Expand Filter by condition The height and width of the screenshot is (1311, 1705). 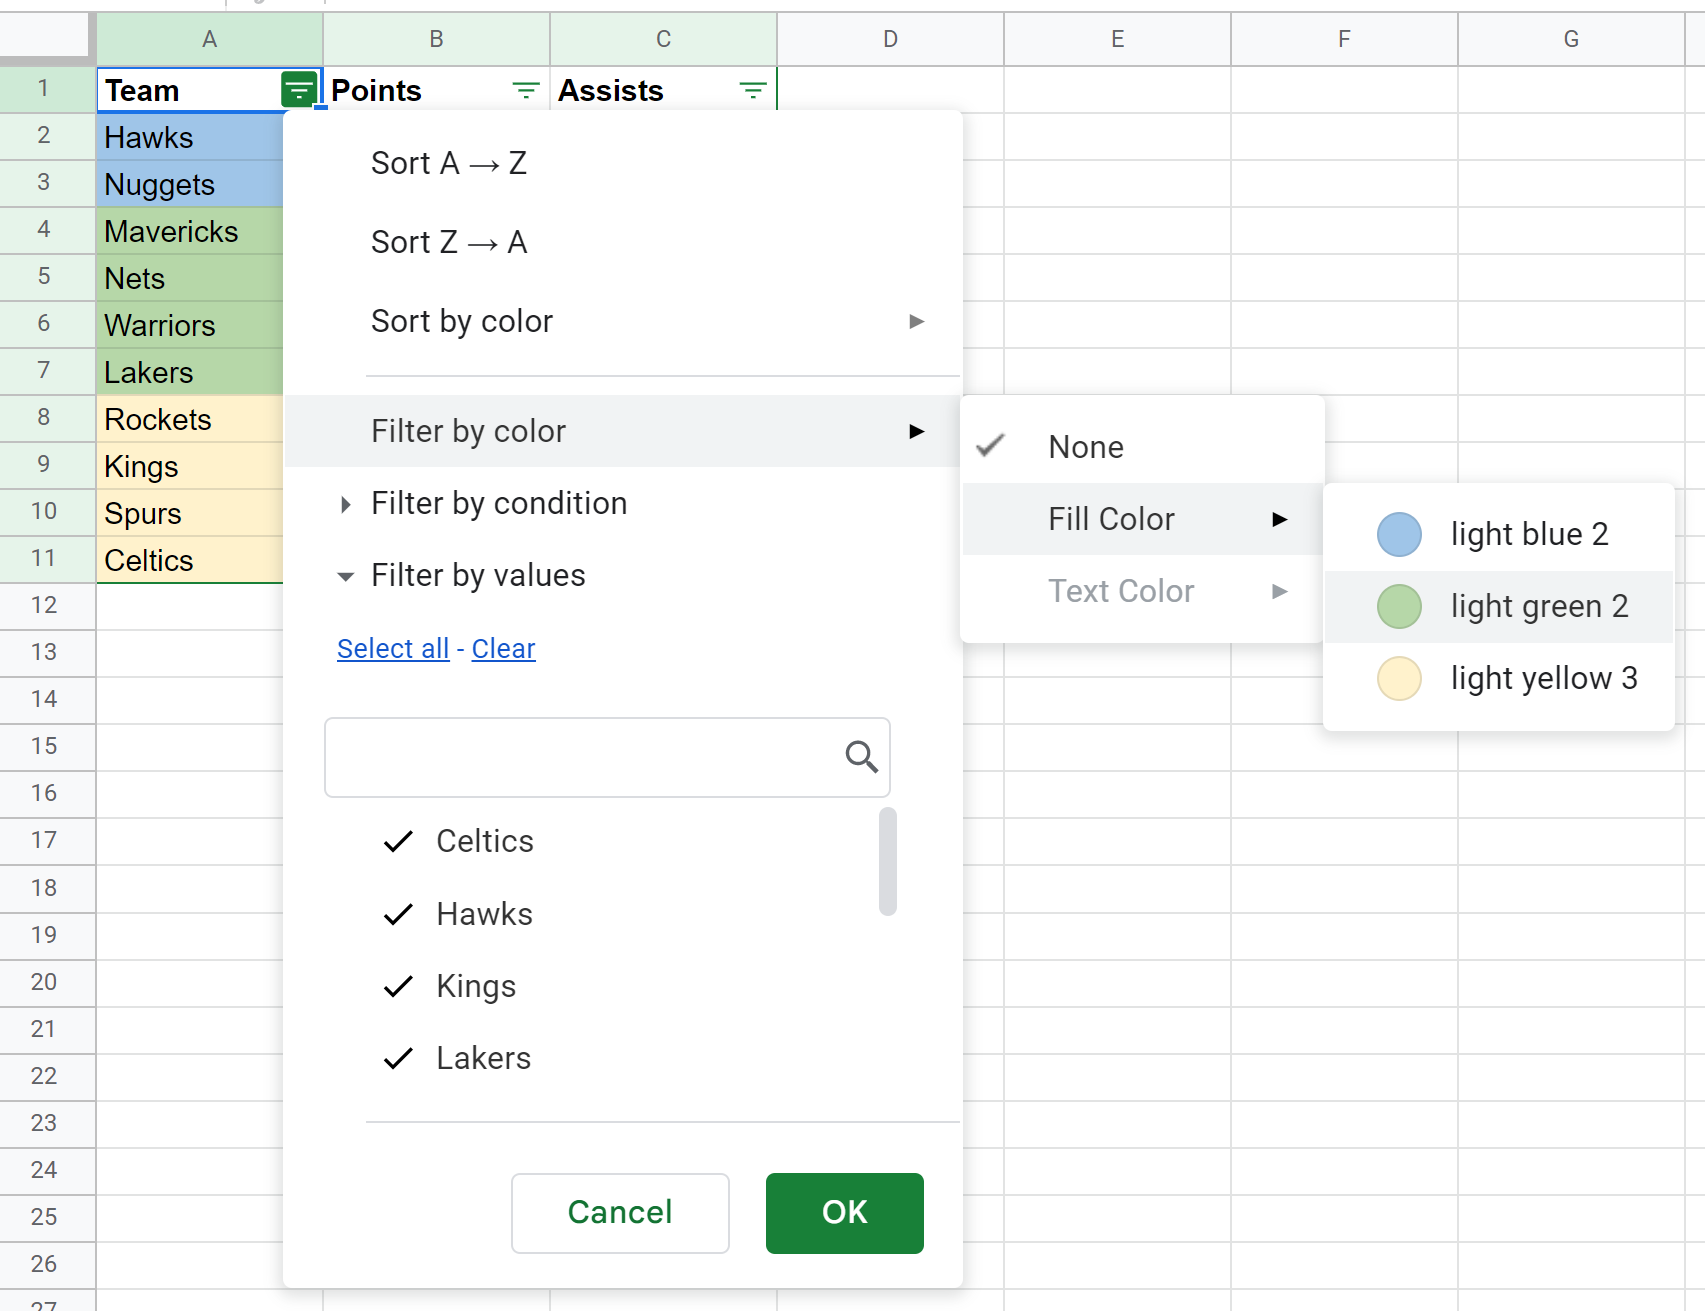coord(498,503)
